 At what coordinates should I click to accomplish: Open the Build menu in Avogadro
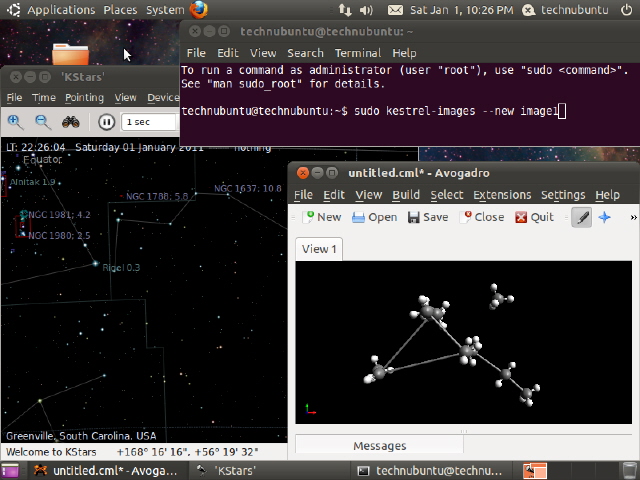click(x=406, y=195)
